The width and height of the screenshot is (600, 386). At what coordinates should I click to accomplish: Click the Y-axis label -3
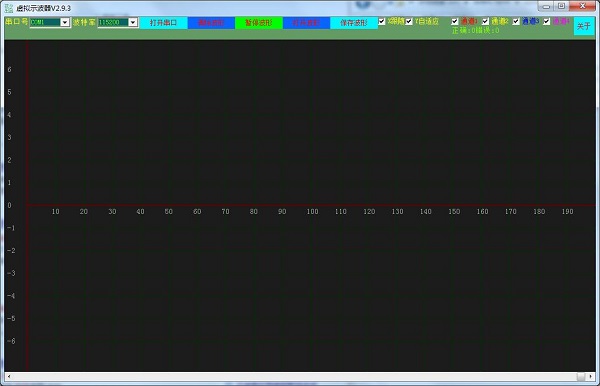(x=11, y=273)
